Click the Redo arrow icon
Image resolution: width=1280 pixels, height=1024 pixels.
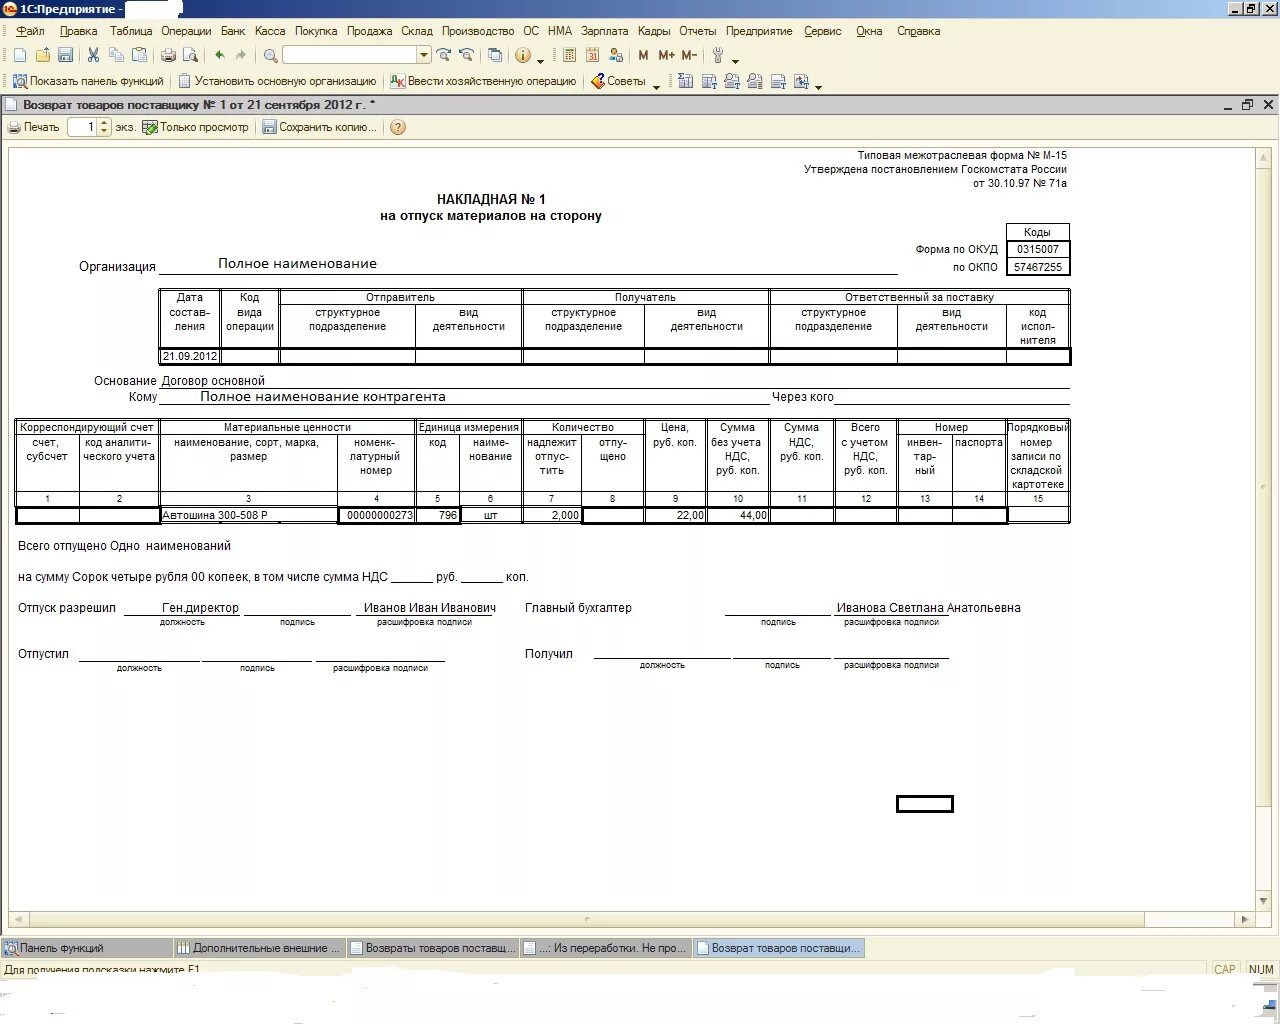(241, 56)
